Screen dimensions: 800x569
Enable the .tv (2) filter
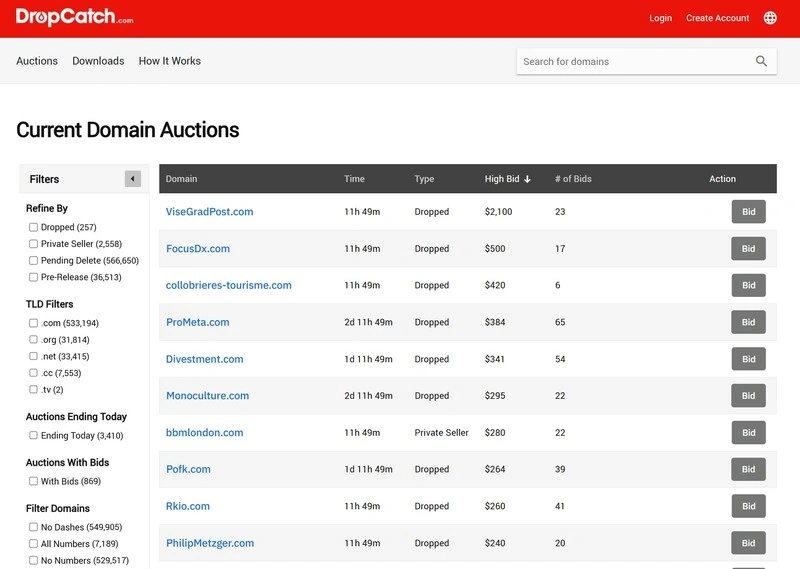click(33, 389)
